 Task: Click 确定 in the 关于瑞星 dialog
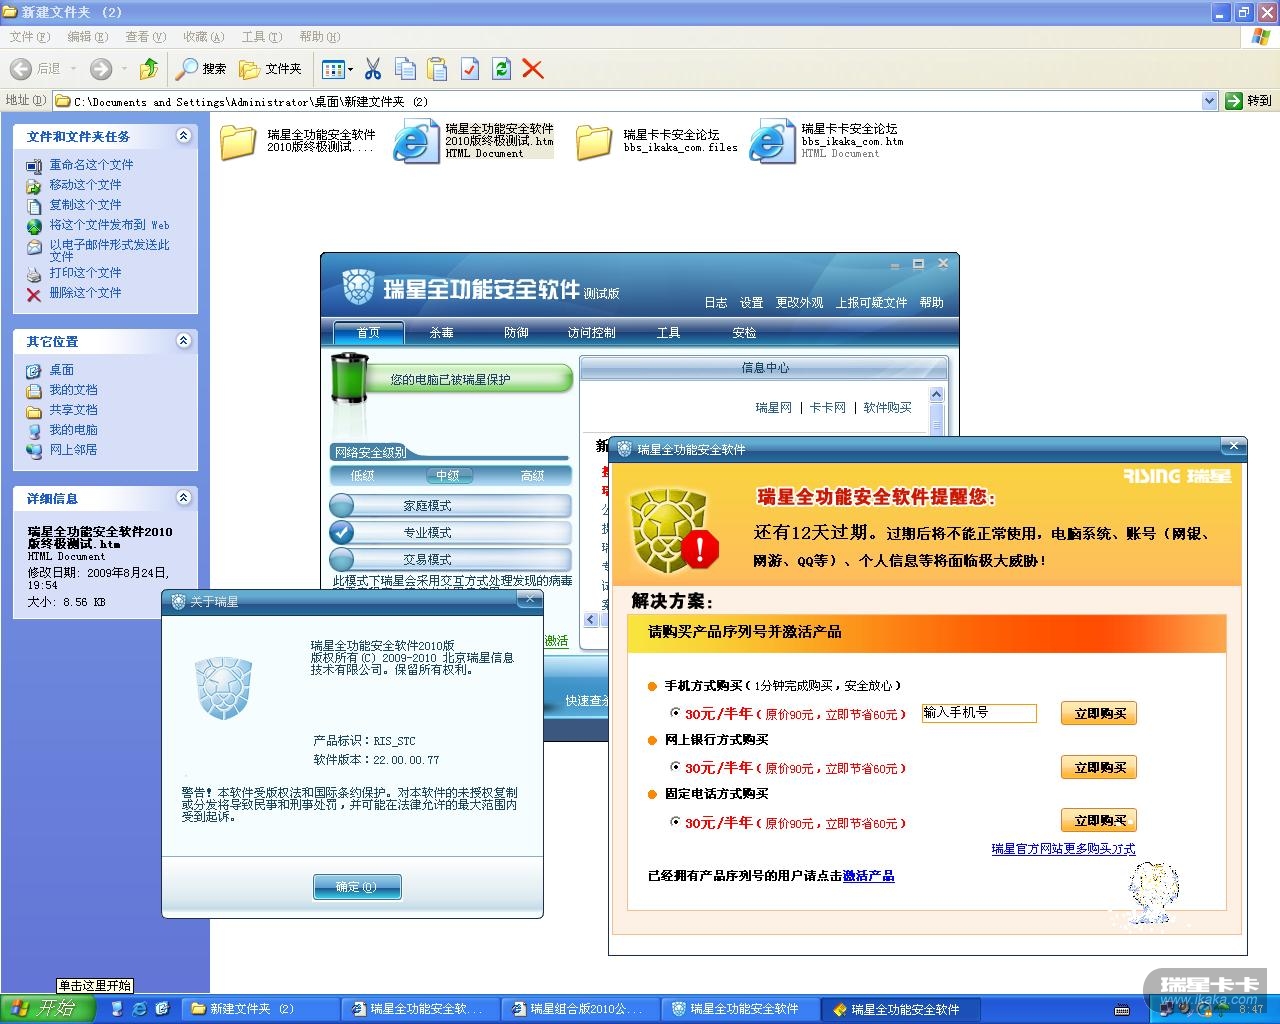point(357,887)
